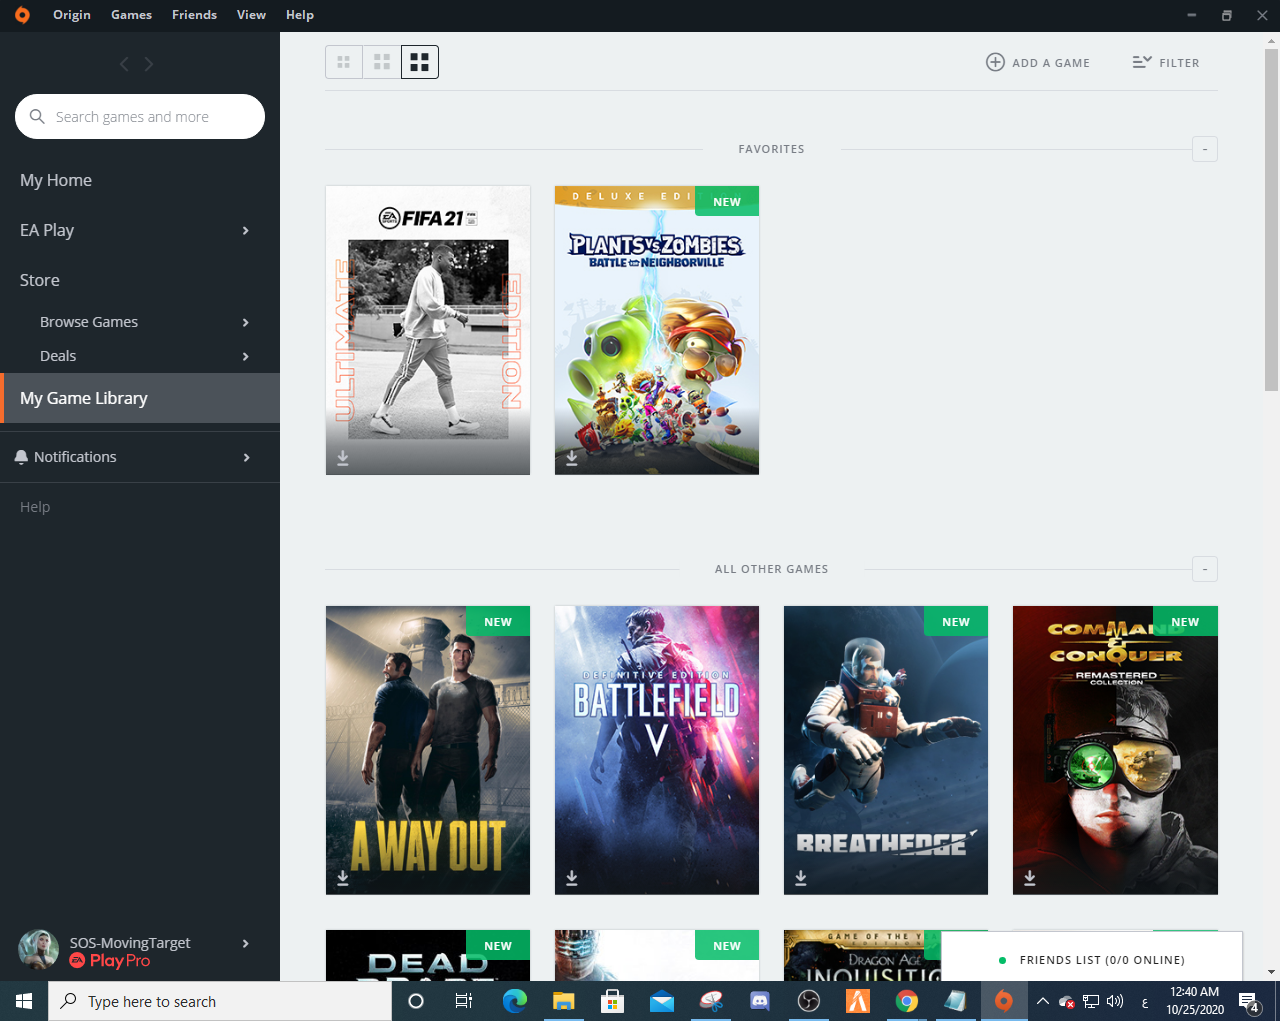Viewport: 1280px width, 1021px height.
Task: Click the Notifications bell icon
Action: pyautogui.click(x=21, y=457)
